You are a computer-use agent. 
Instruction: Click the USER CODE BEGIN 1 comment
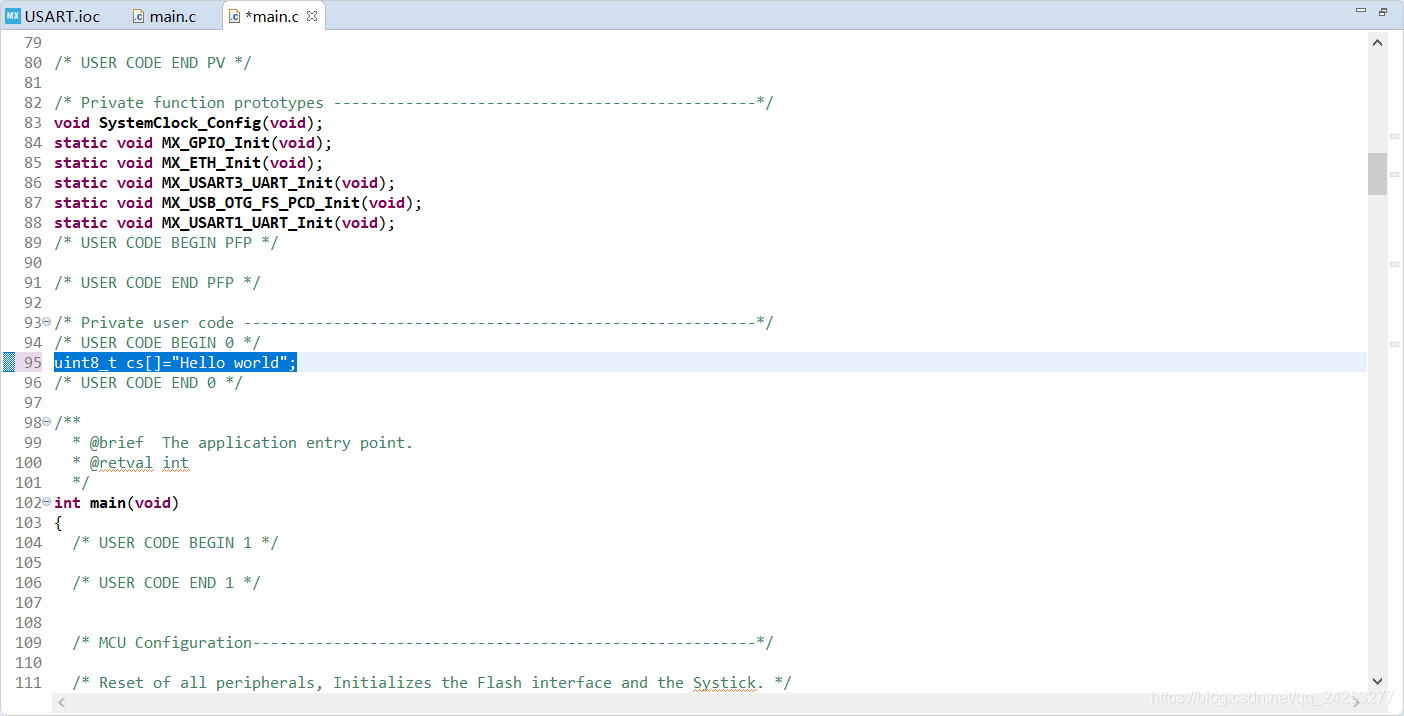175,543
